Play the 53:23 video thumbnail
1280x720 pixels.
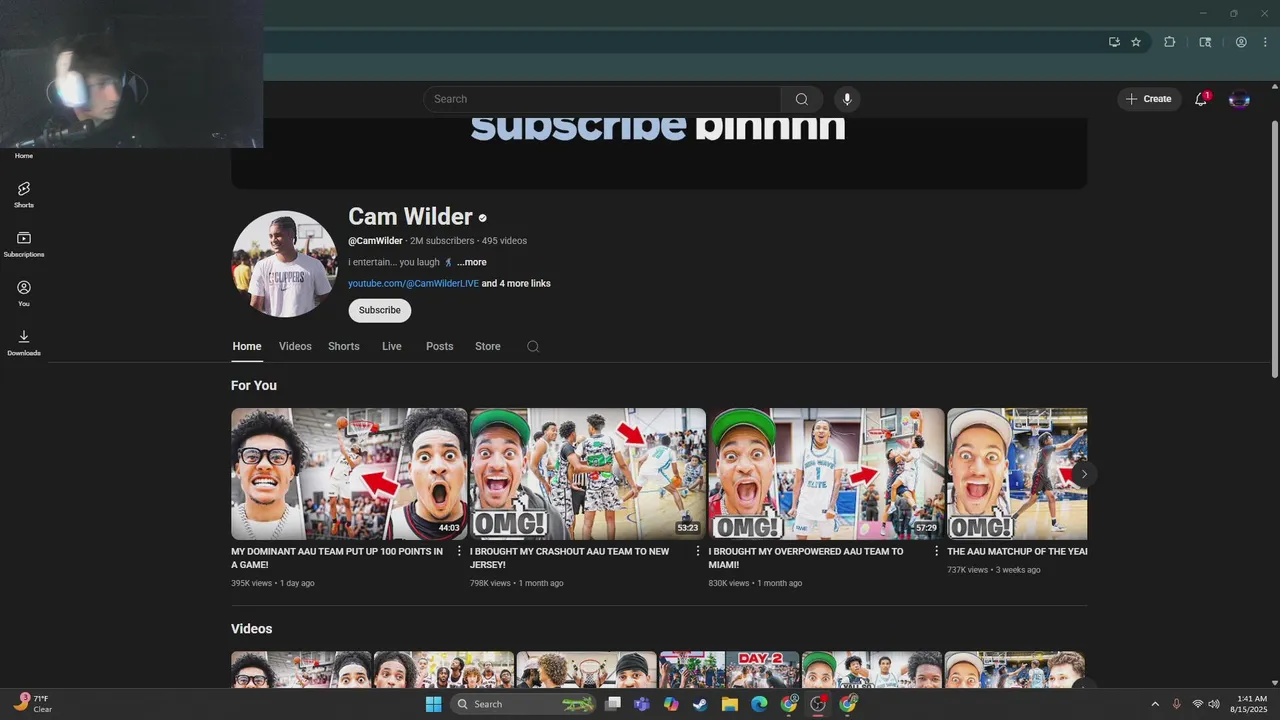[588, 474]
